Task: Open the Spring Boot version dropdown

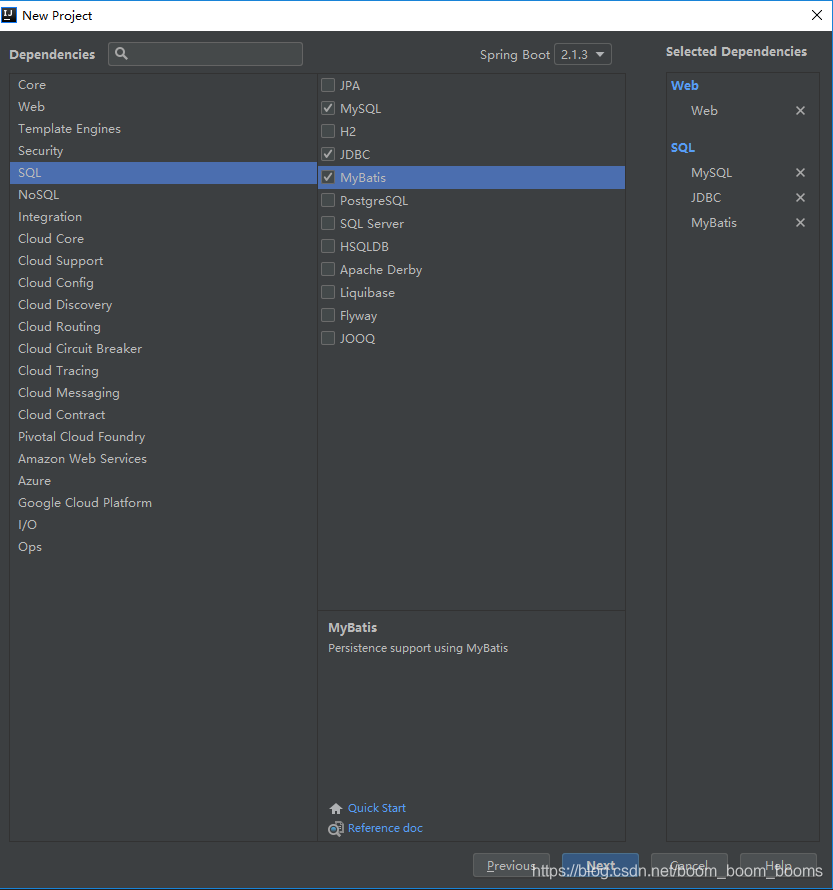Action: point(583,54)
